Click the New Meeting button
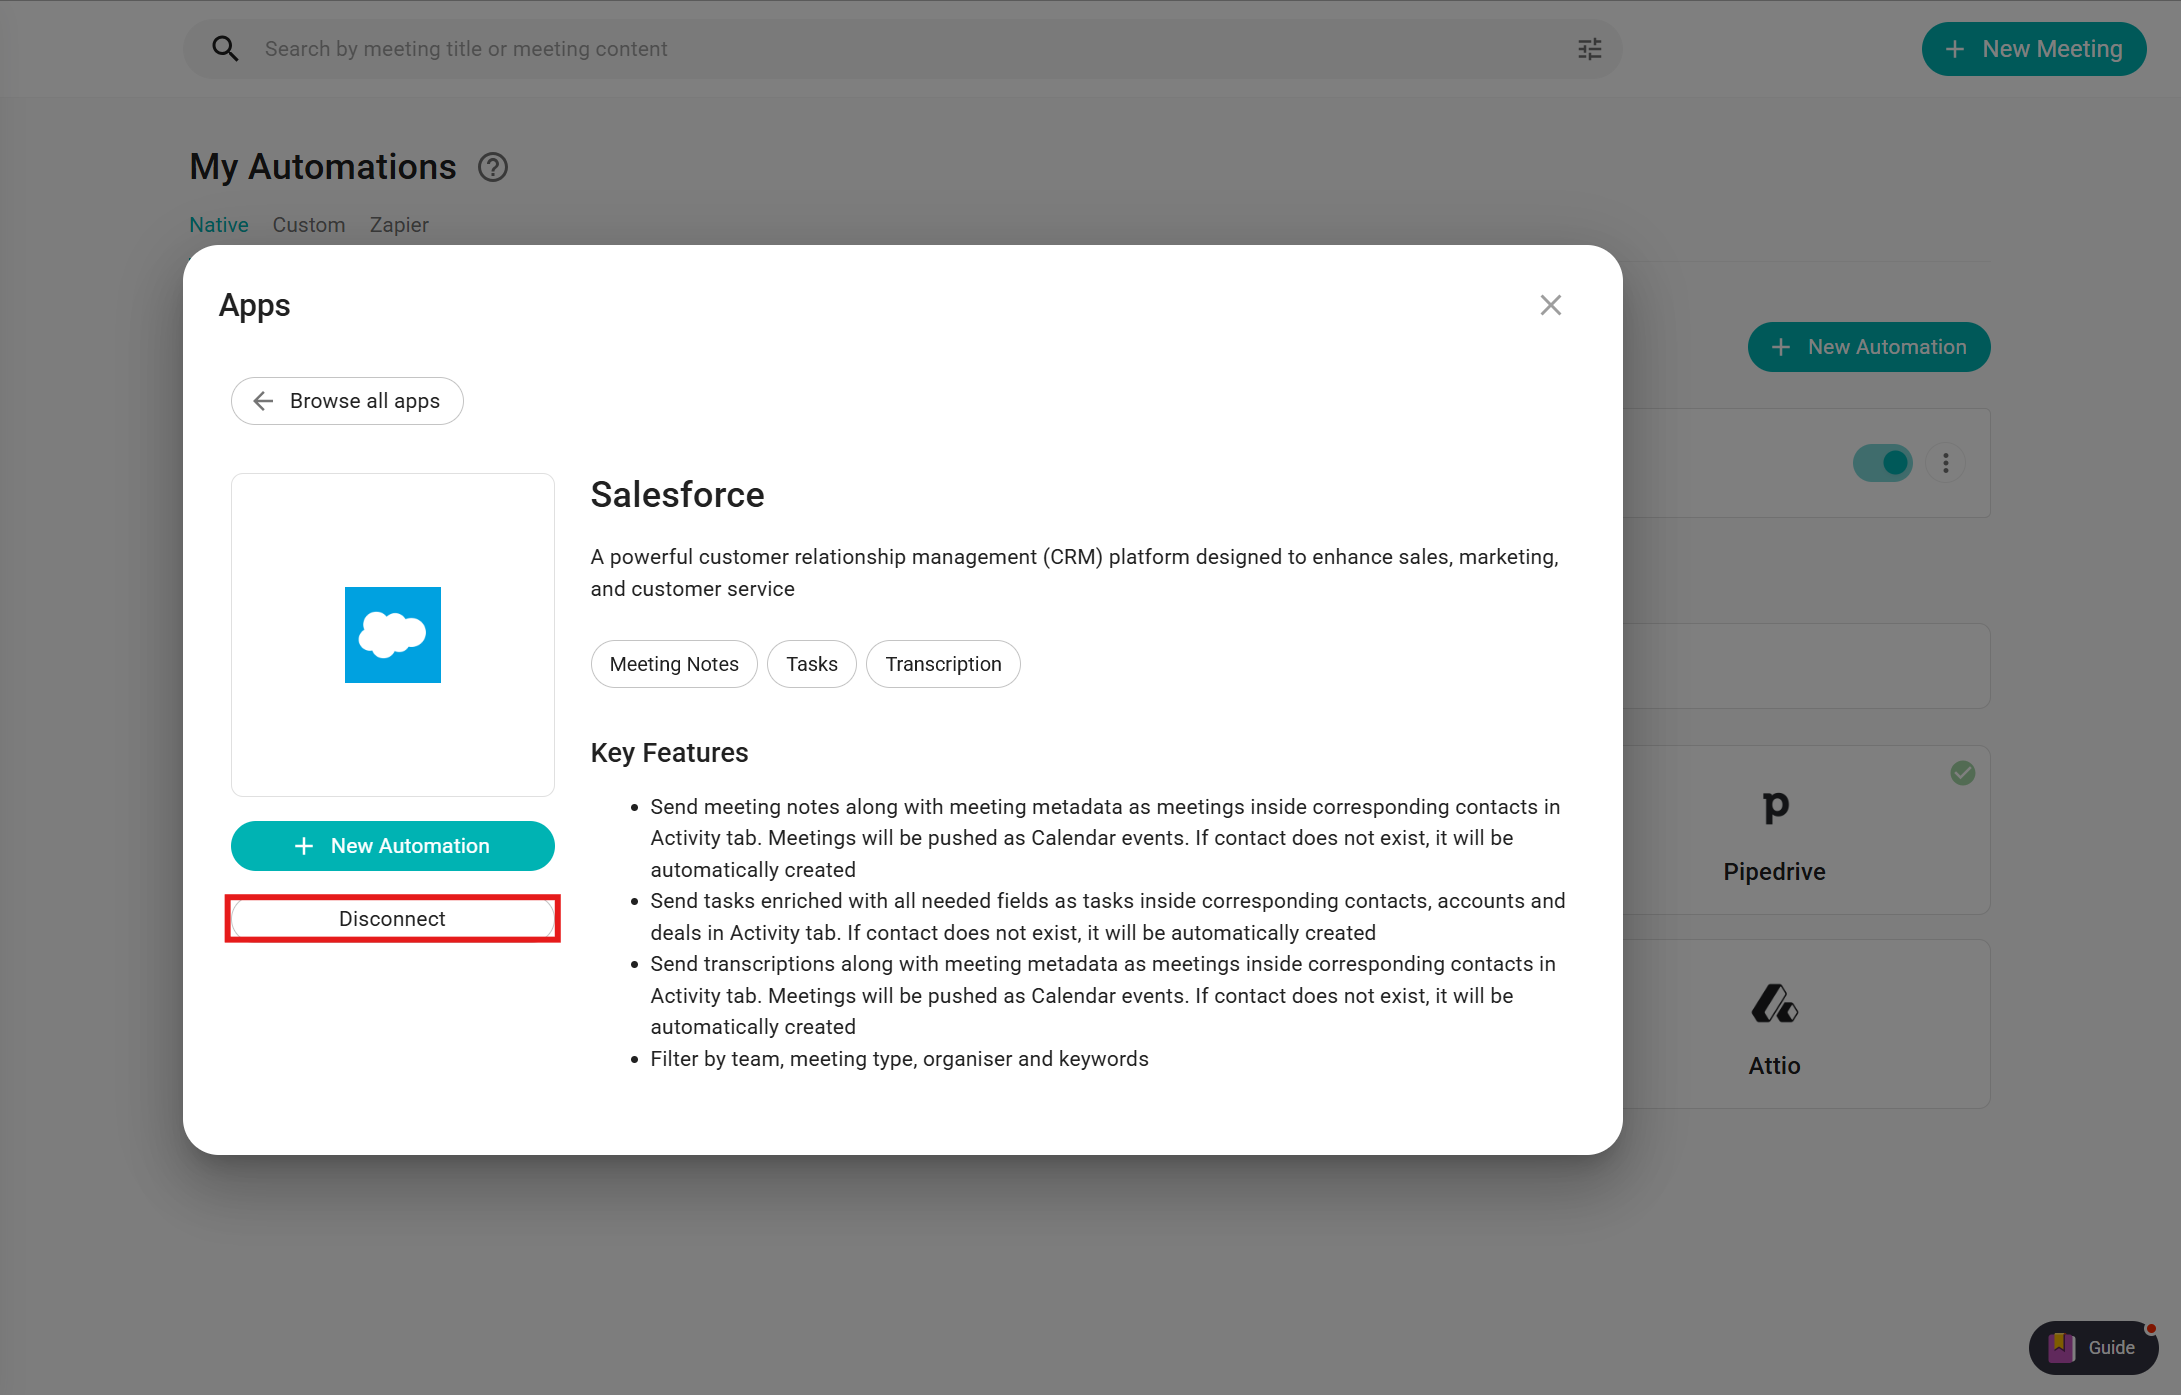2181x1395 pixels. pyautogui.click(x=2033, y=49)
